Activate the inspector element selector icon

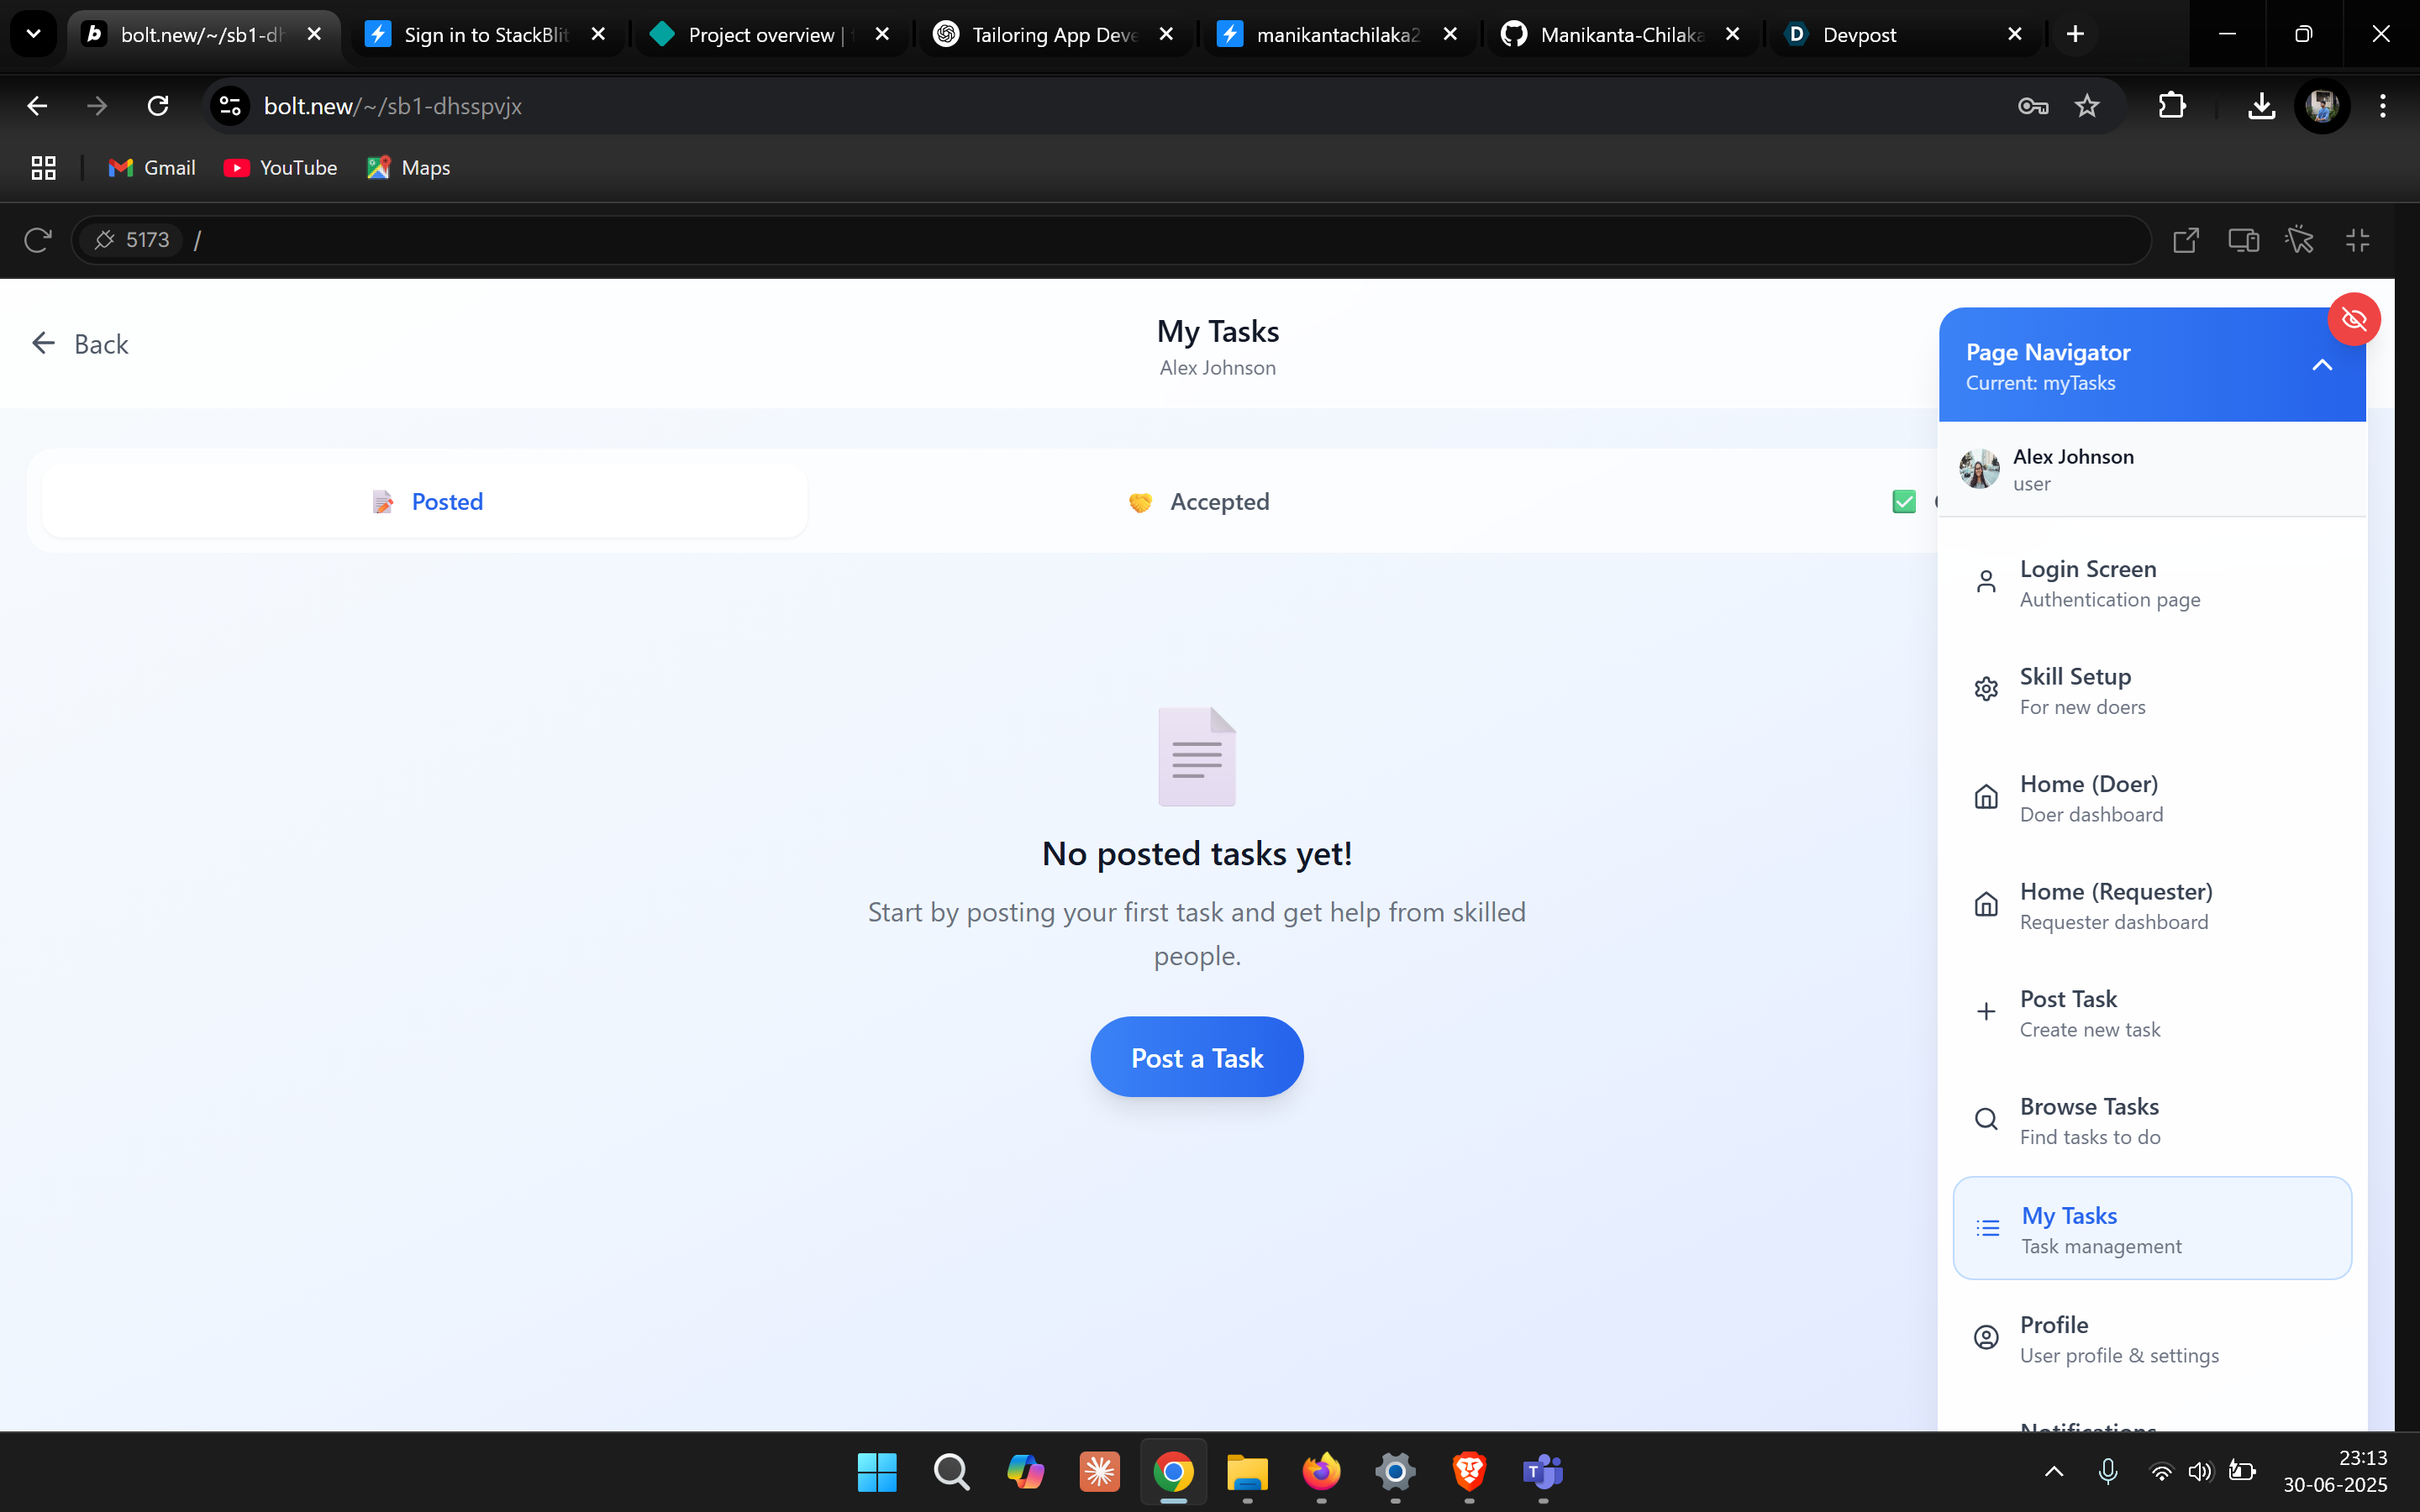(2299, 240)
